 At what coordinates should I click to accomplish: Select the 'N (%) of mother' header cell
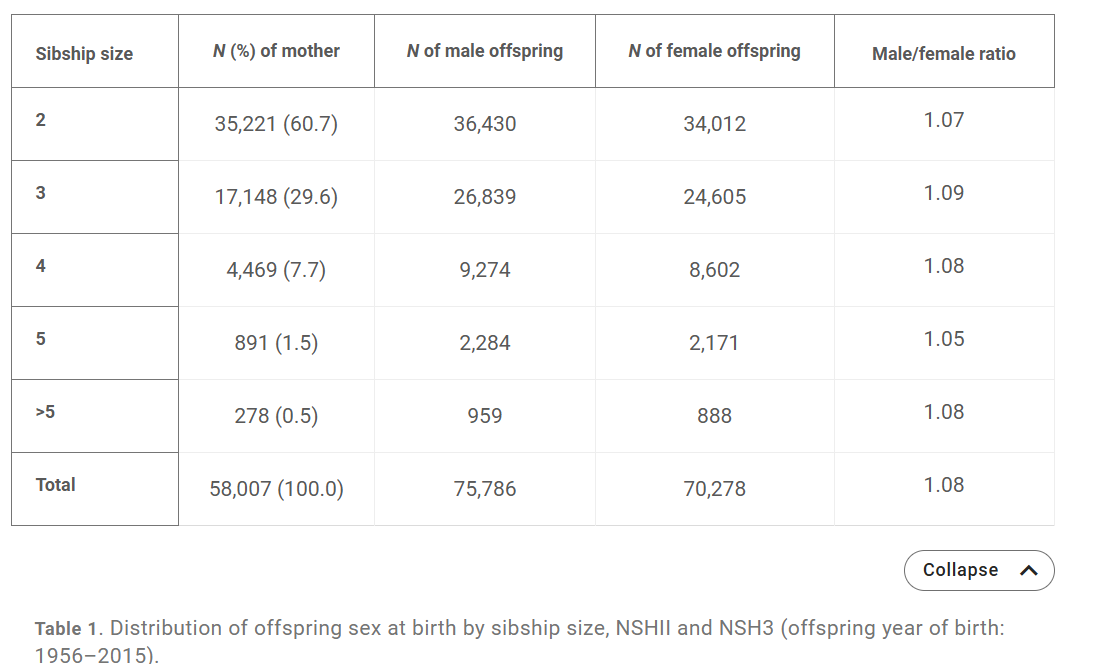point(276,51)
